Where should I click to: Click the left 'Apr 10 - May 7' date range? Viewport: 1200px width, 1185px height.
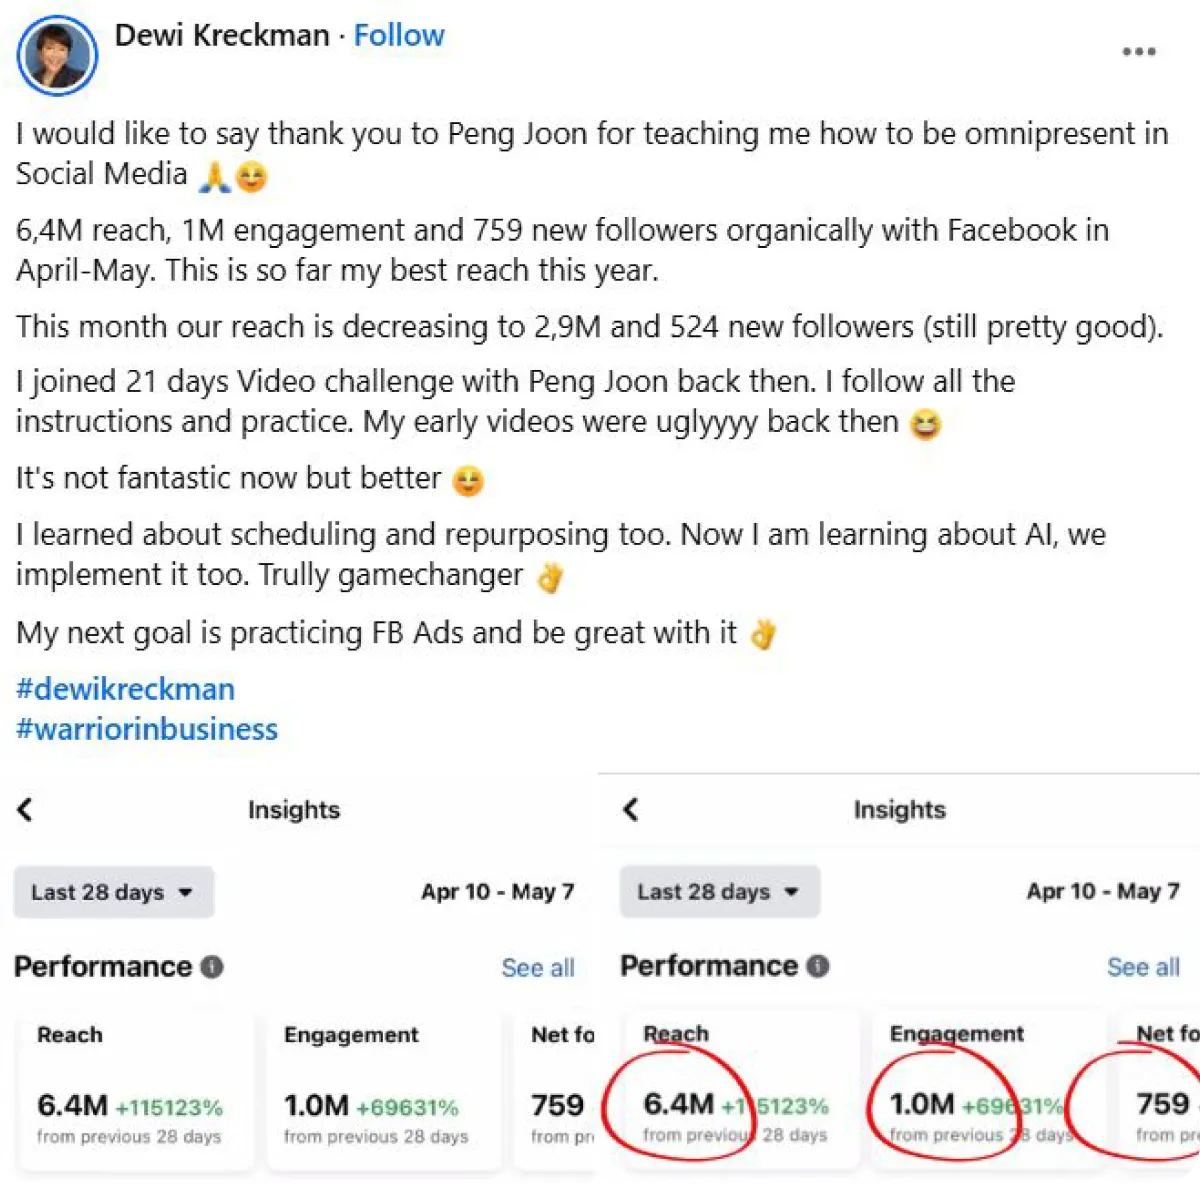497,892
